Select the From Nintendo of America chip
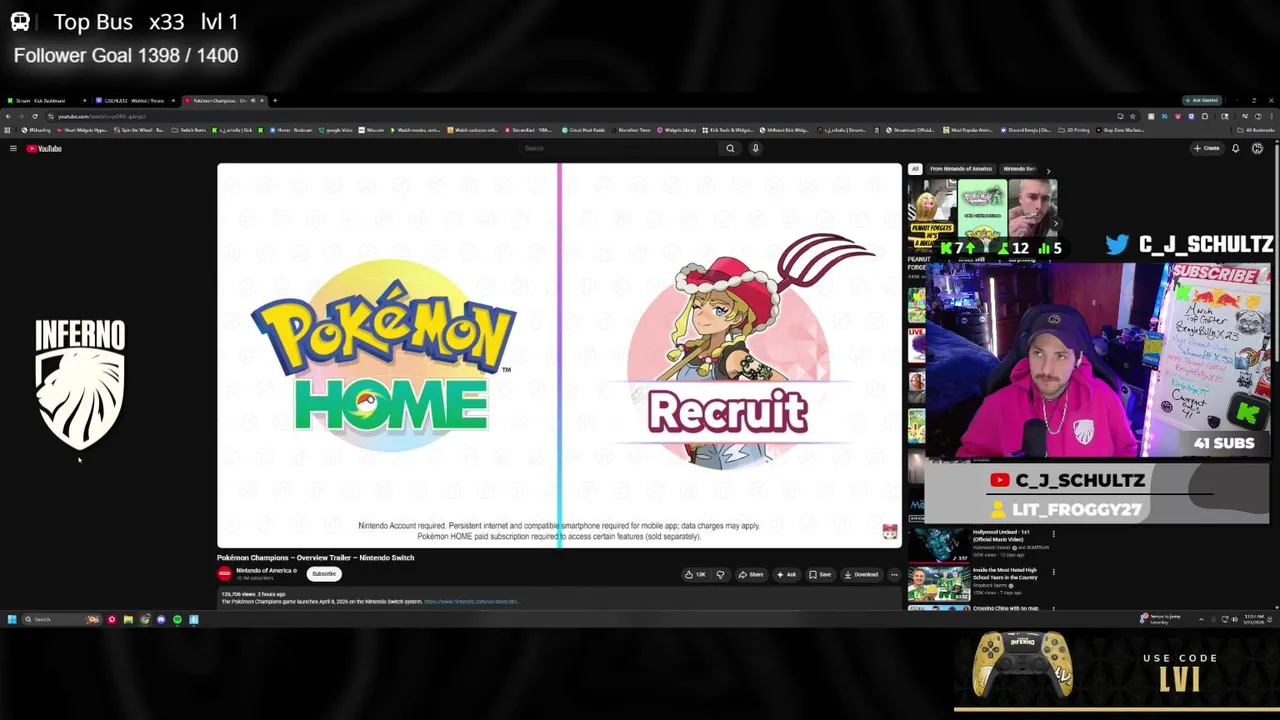 tap(961, 169)
